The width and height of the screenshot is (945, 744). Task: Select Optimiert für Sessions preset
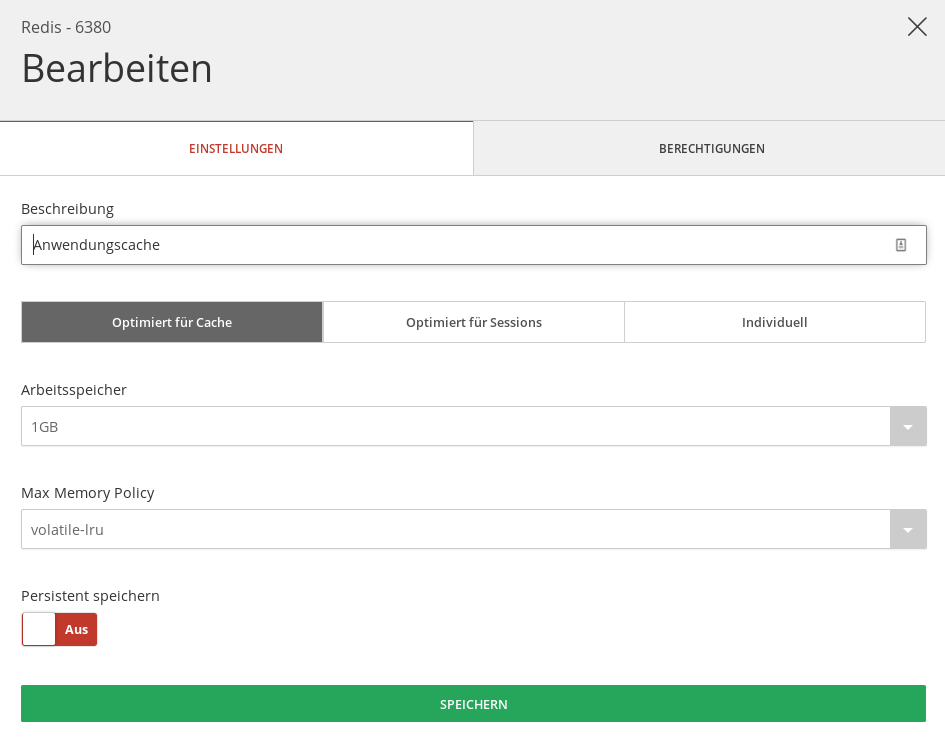474,322
